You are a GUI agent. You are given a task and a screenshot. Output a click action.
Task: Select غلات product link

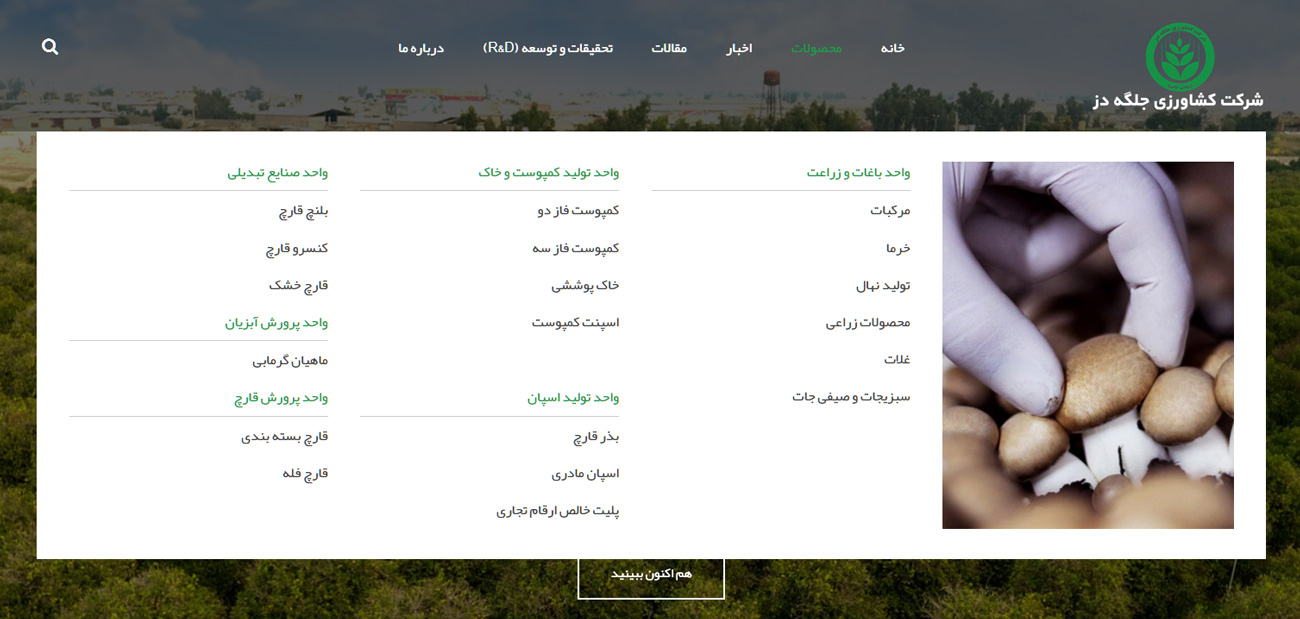(x=897, y=360)
